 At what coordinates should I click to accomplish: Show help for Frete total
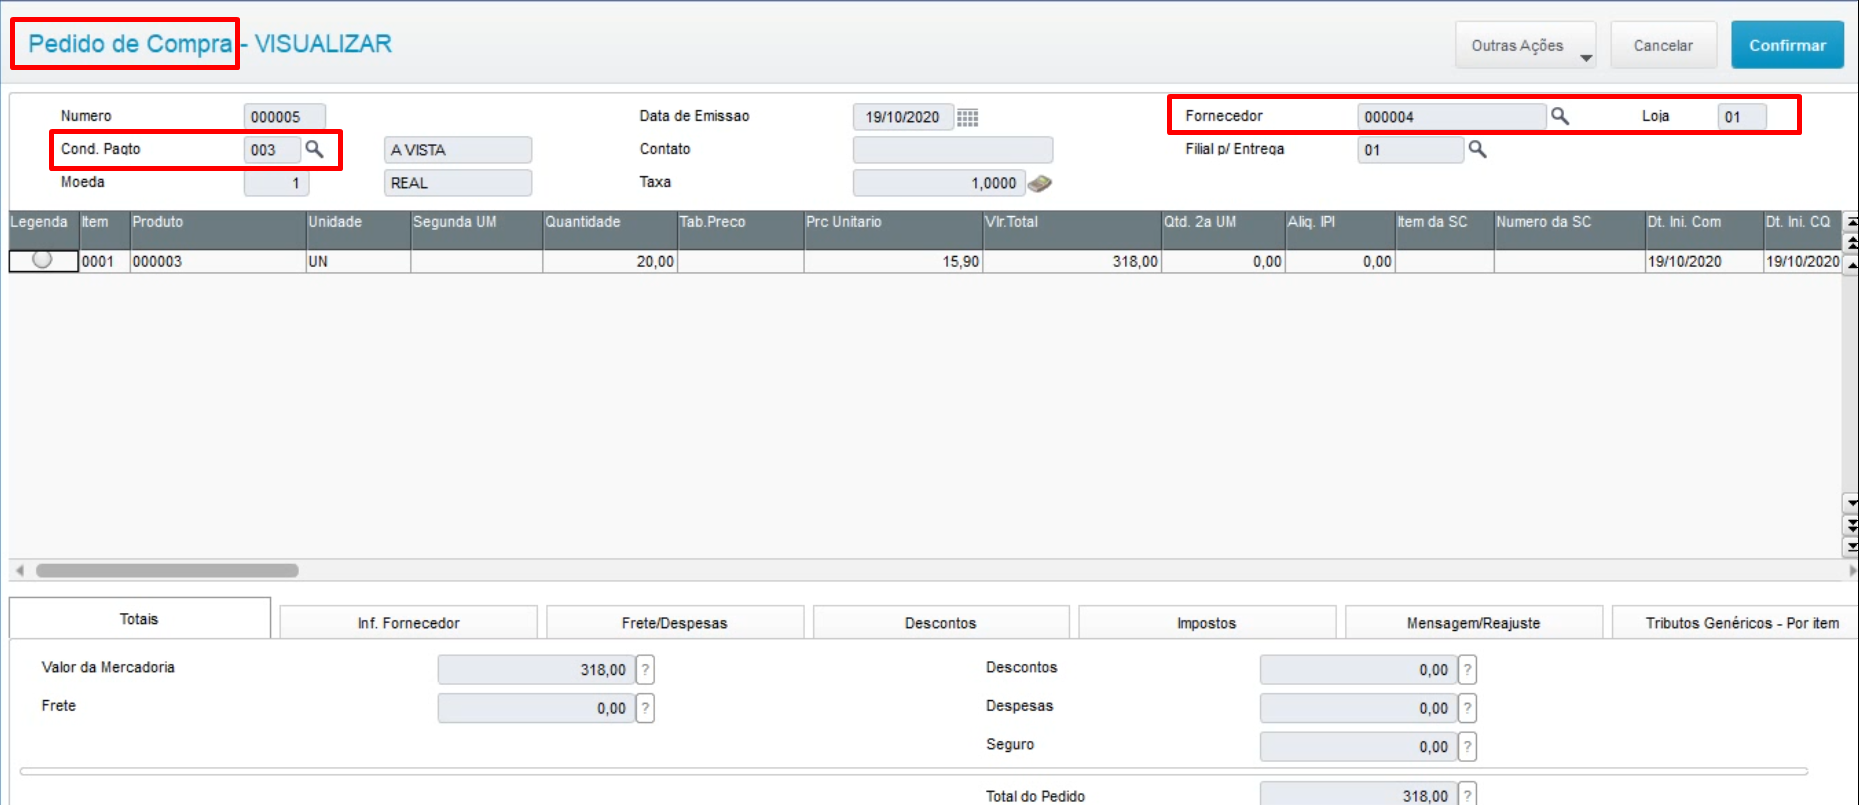[x=646, y=708]
